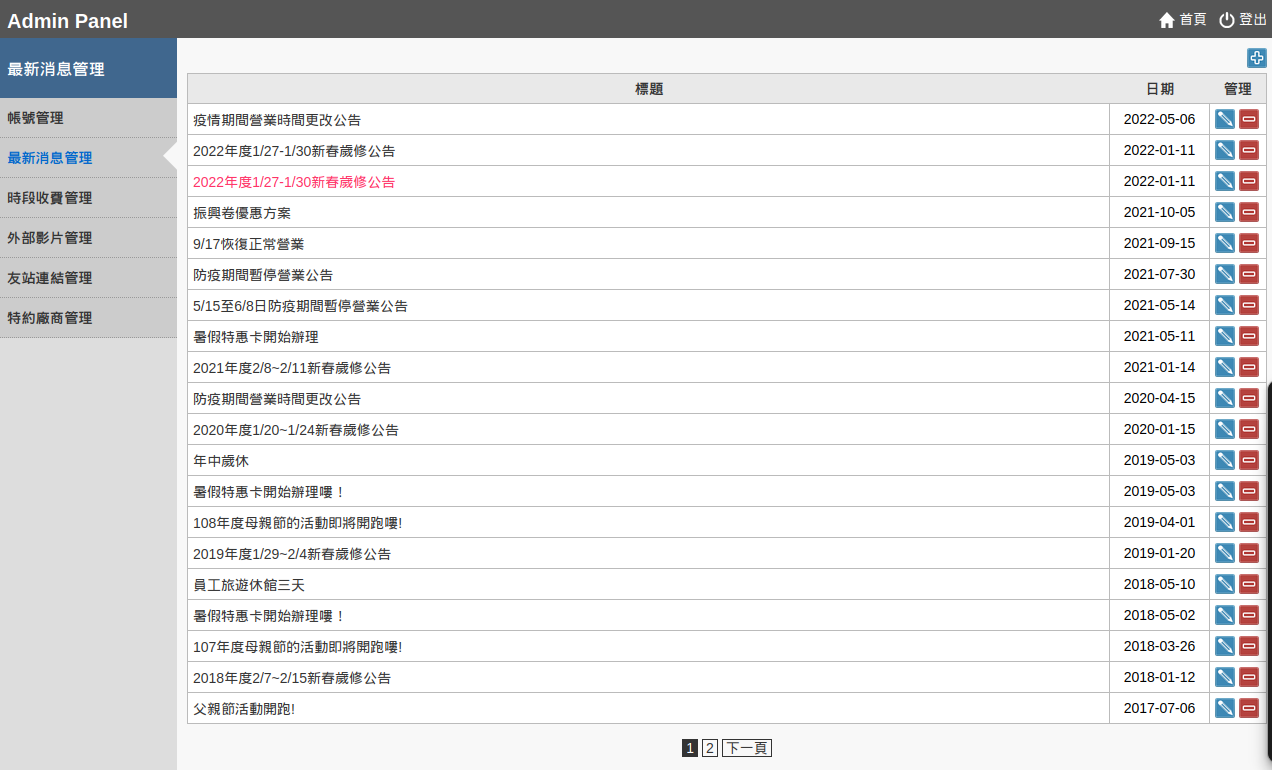
Task: Delete the 疫情期間營業時間更改公告 entry
Action: [1249, 119]
